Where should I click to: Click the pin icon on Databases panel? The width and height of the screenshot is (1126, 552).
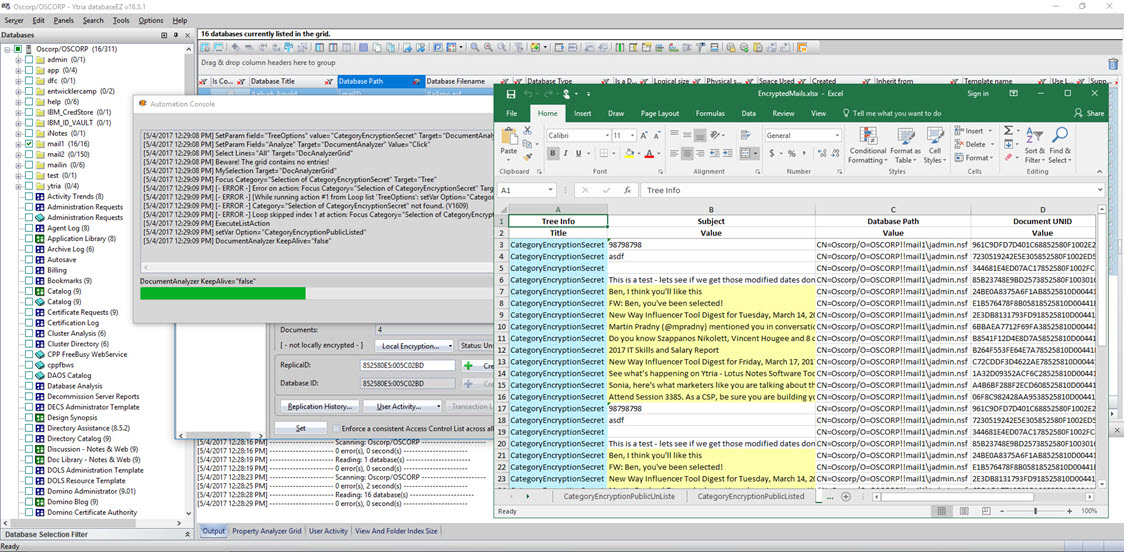(x=175, y=34)
